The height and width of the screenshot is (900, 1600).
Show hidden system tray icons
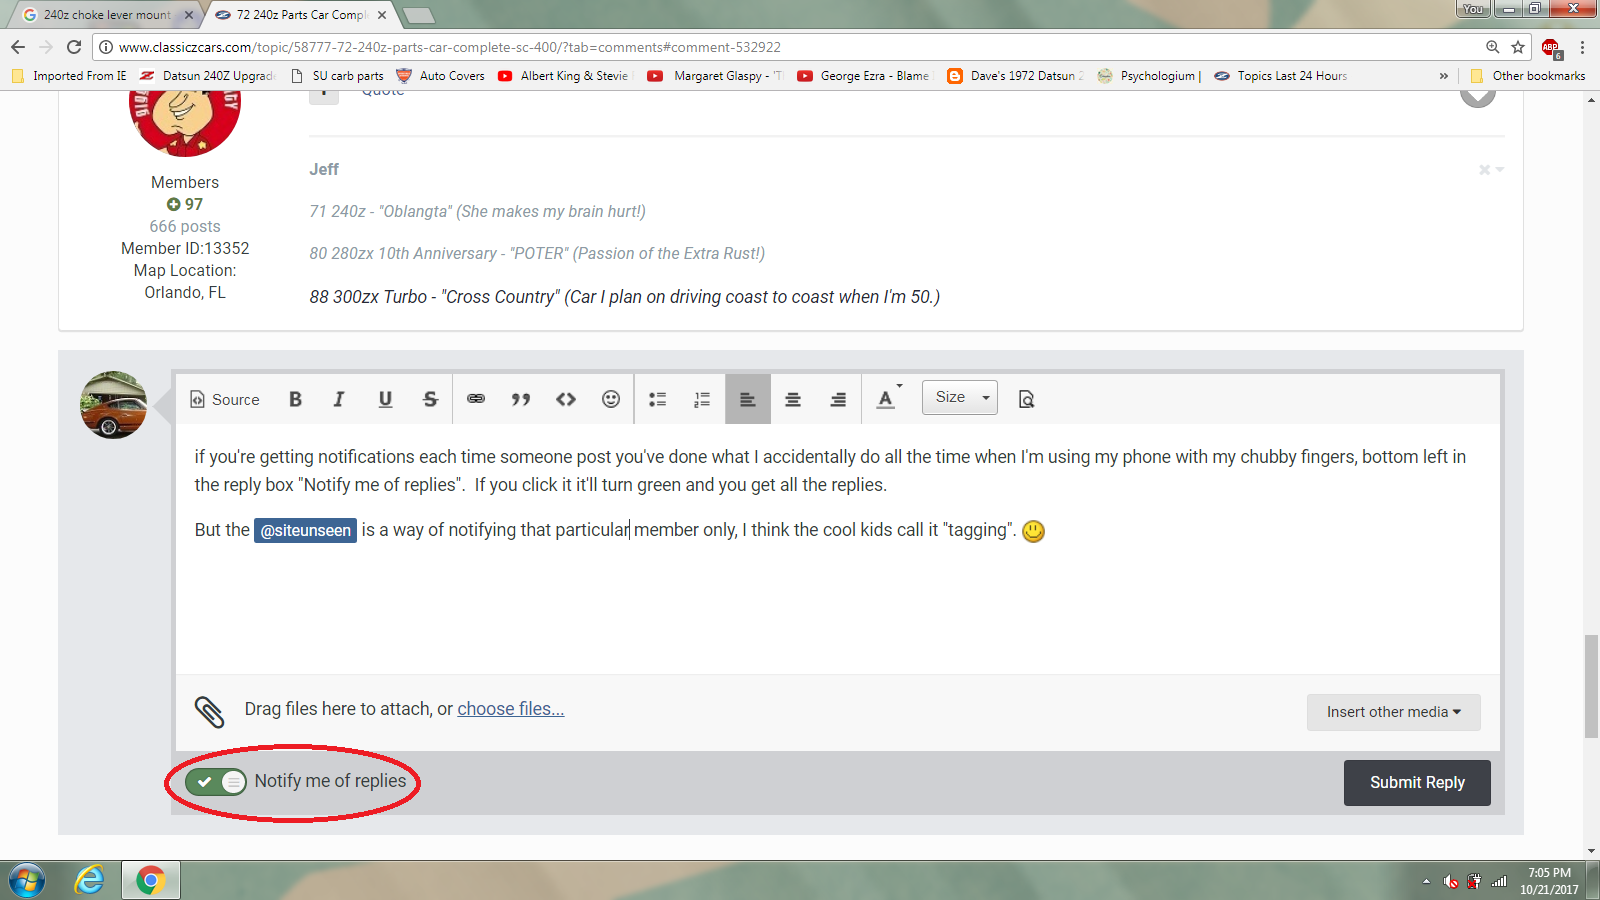(x=1426, y=882)
